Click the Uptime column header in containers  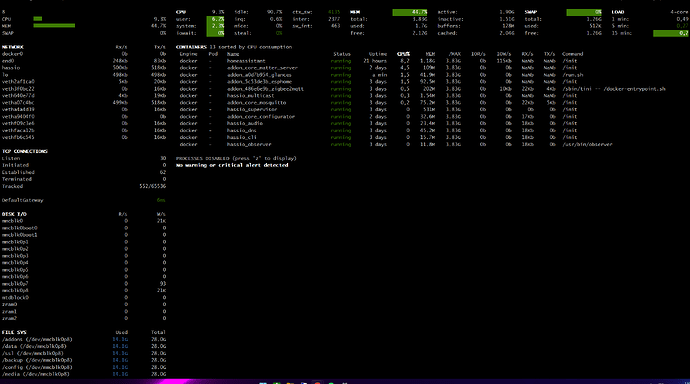click(x=378, y=54)
